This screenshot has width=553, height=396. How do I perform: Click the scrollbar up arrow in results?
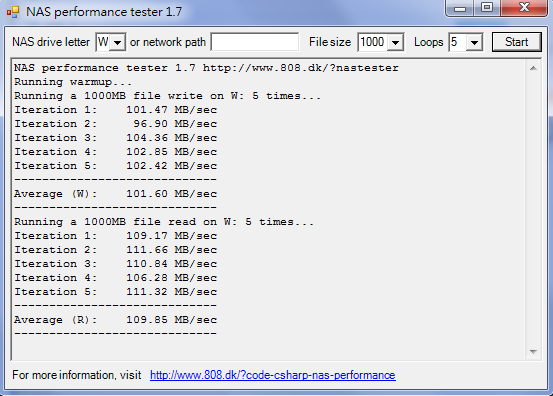coord(533,68)
